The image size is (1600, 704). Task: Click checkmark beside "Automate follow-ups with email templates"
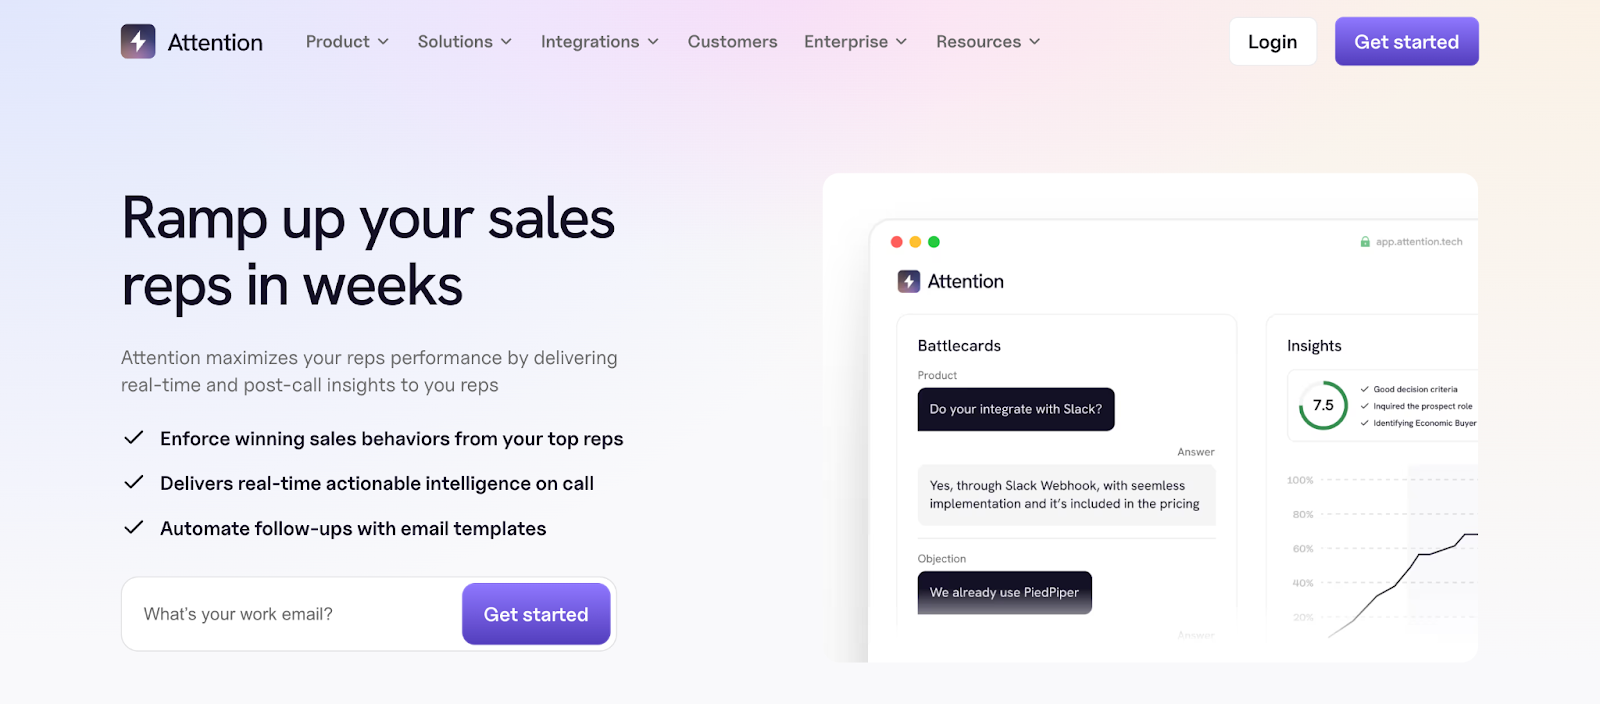point(133,528)
